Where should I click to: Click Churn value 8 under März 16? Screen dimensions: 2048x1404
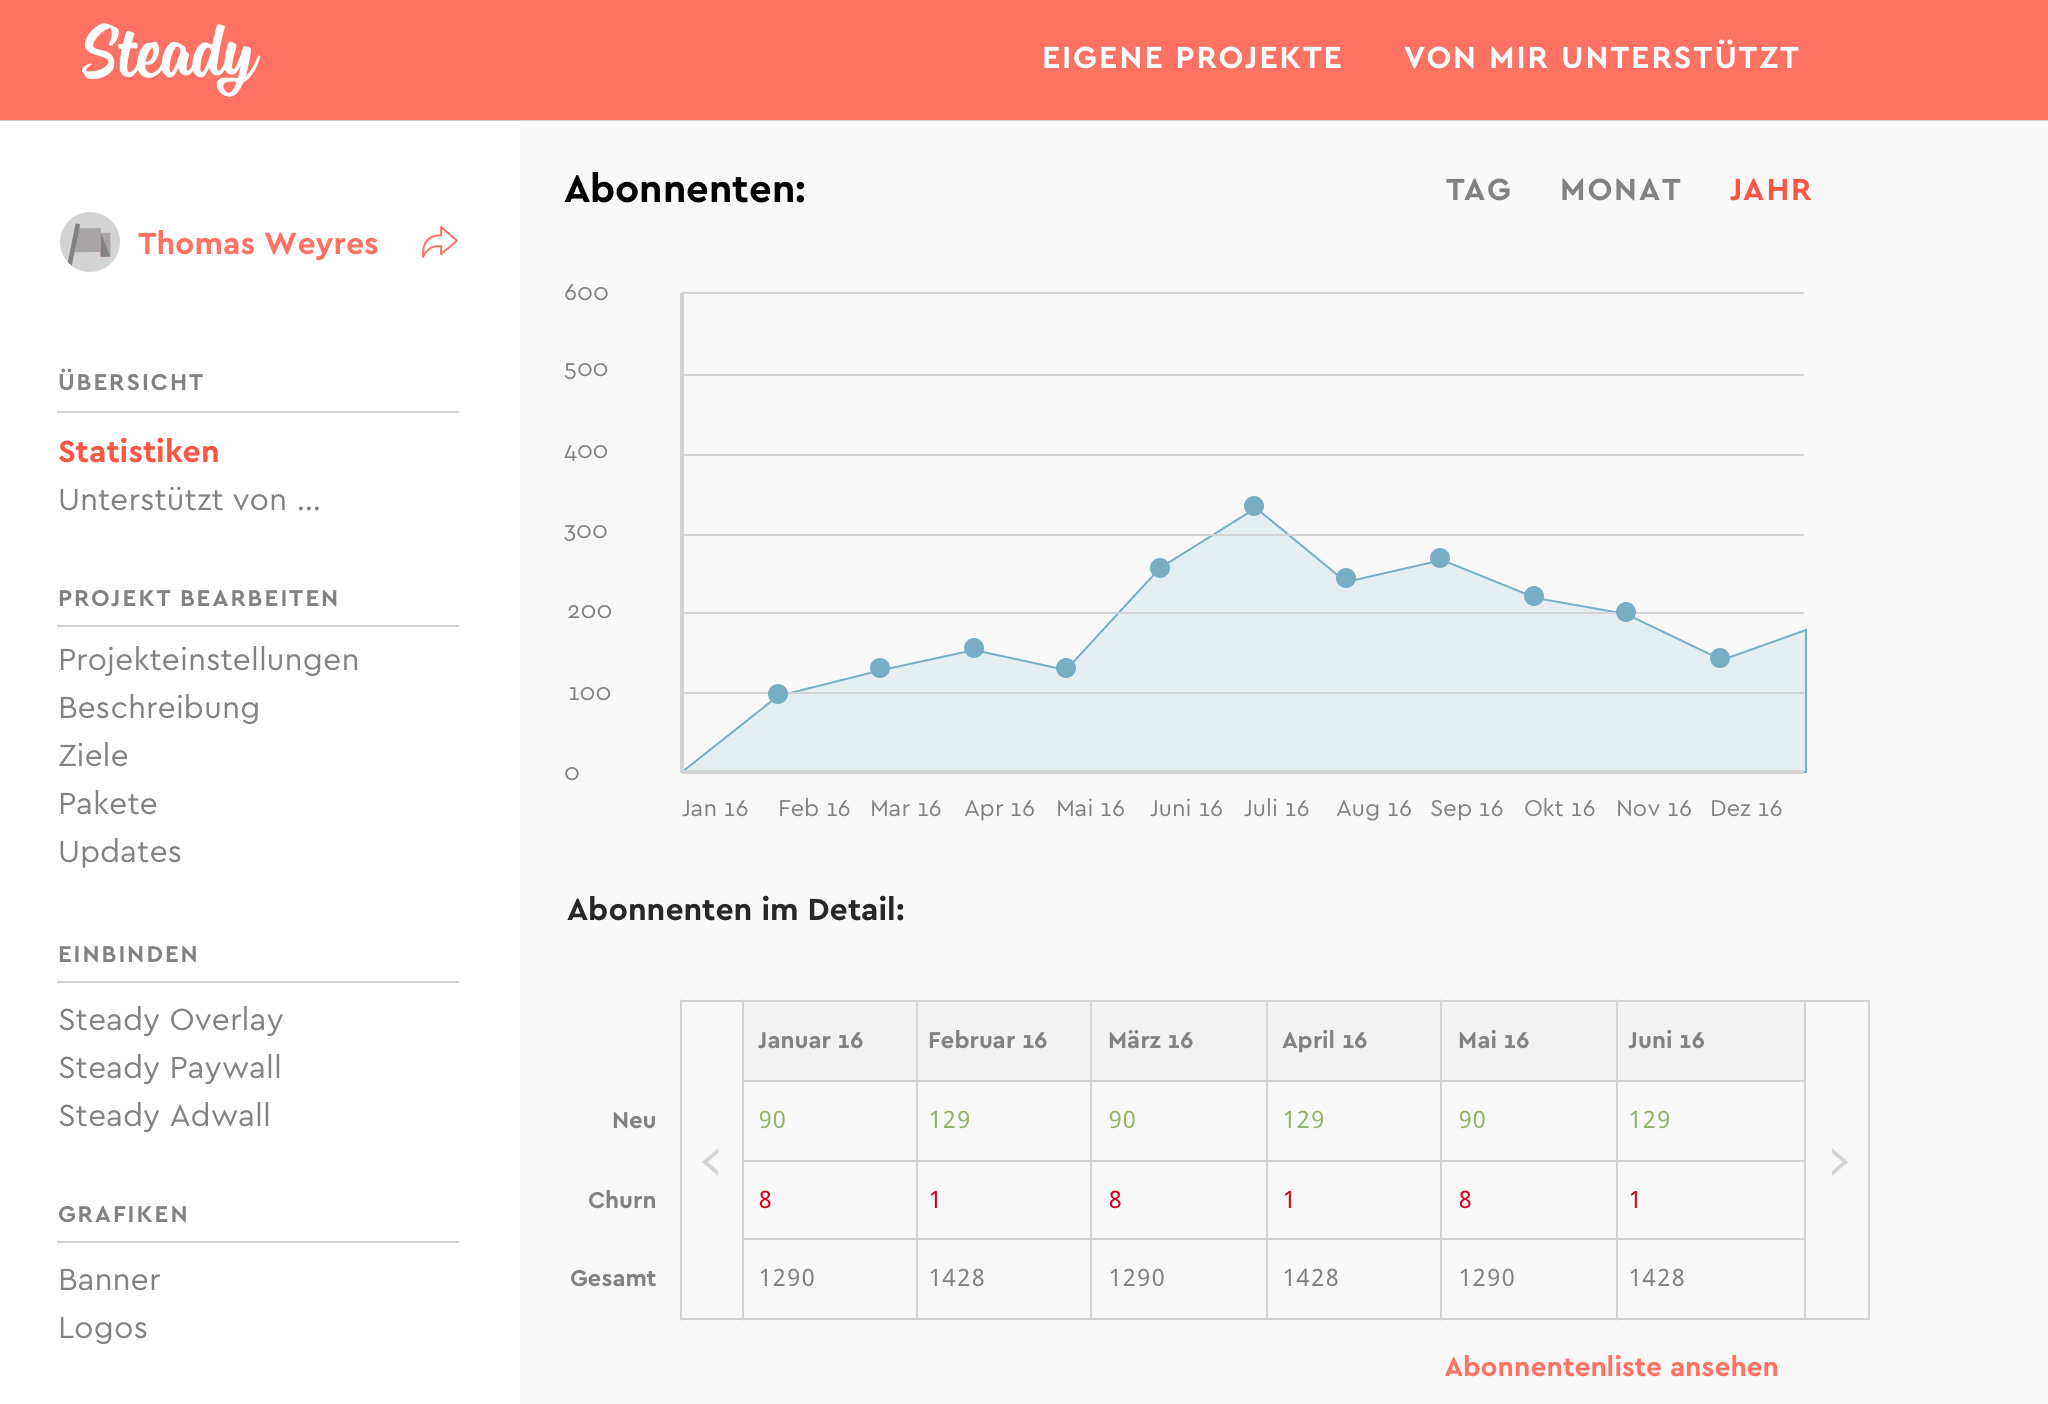pos(1115,1200)
